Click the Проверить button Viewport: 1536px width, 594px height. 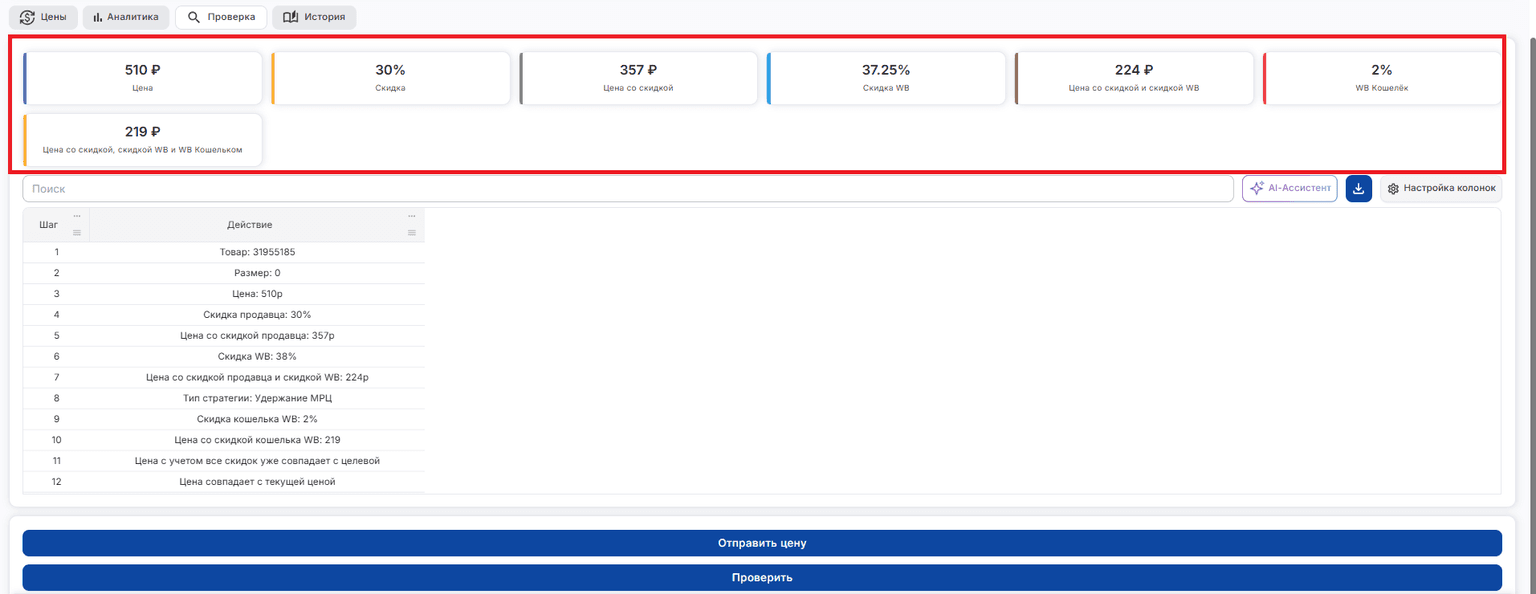coord(762,578)
